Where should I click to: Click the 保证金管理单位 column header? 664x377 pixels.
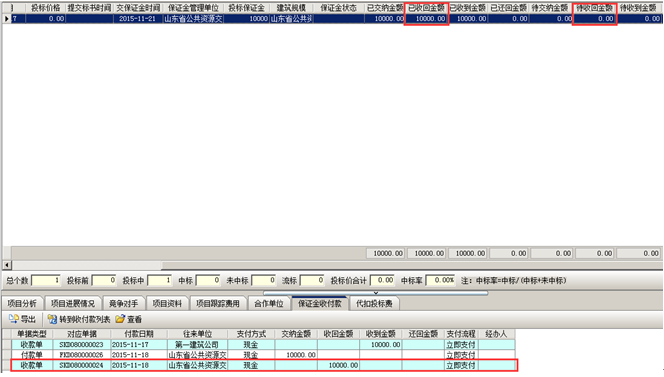tap(193, 8)
